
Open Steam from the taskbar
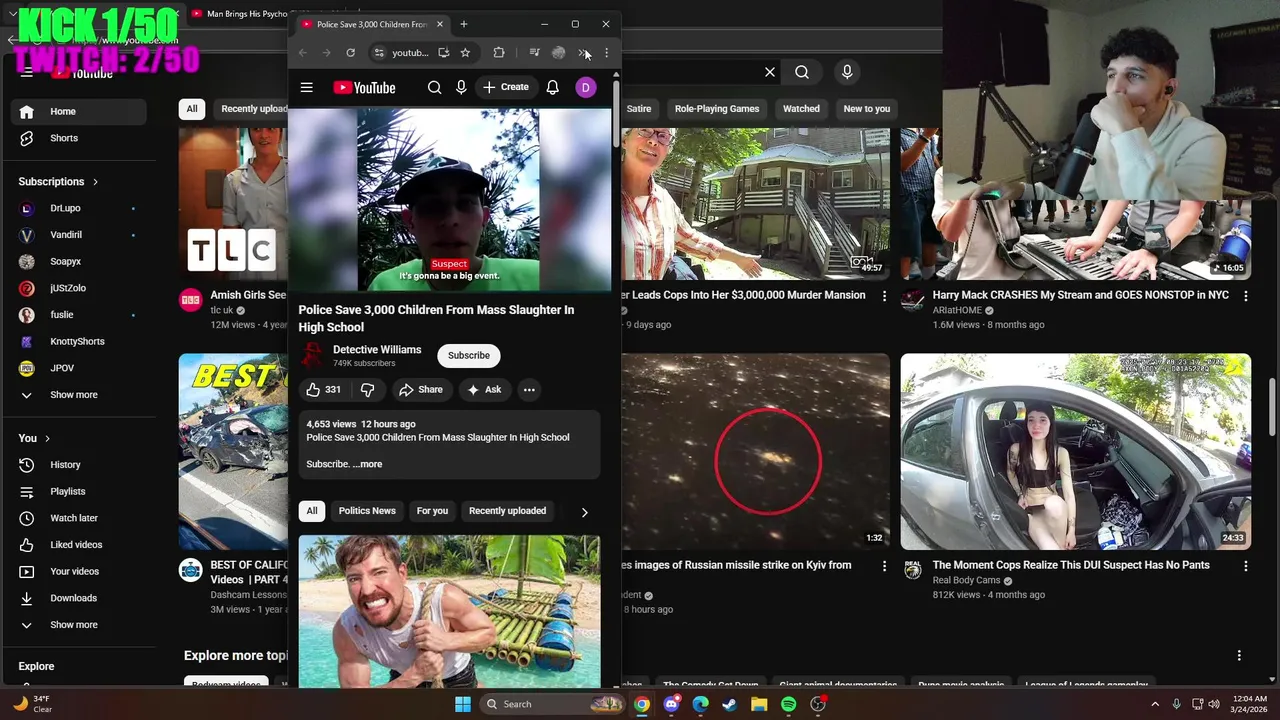pos(730,704)
